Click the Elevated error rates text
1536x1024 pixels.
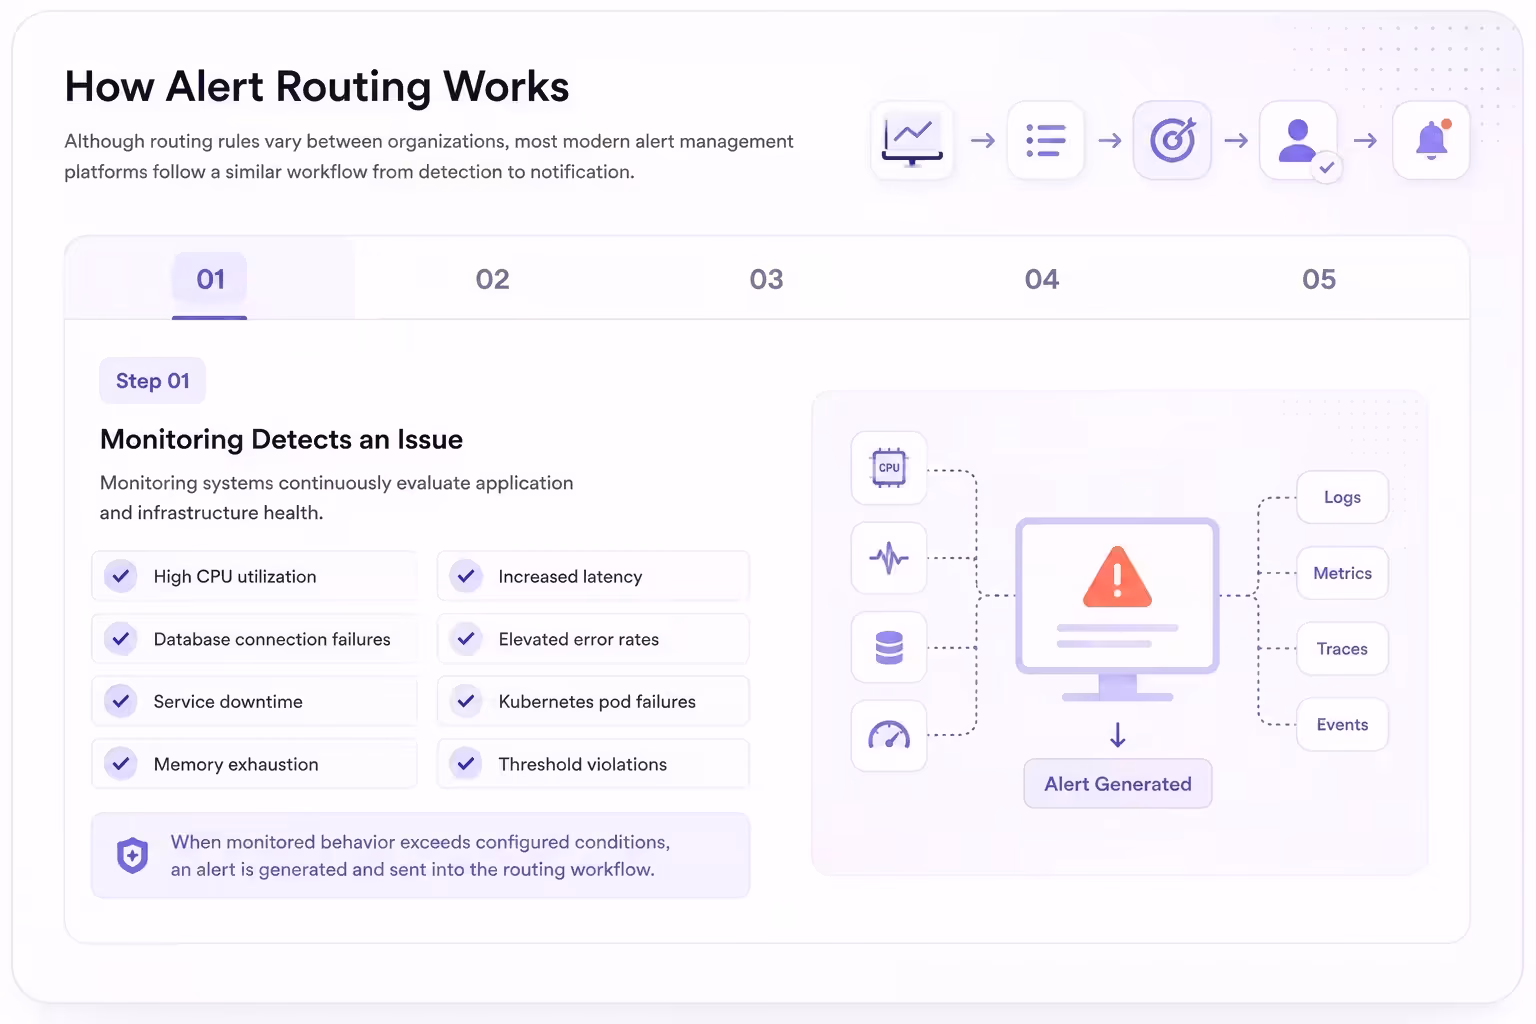coord(579,639)
